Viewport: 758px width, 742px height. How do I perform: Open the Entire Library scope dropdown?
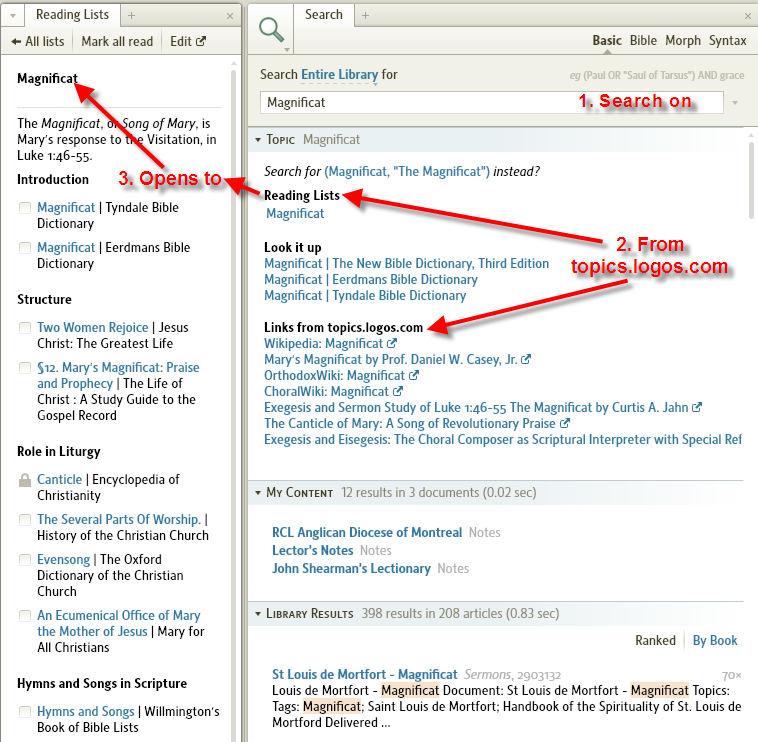(x=339, y=74)
